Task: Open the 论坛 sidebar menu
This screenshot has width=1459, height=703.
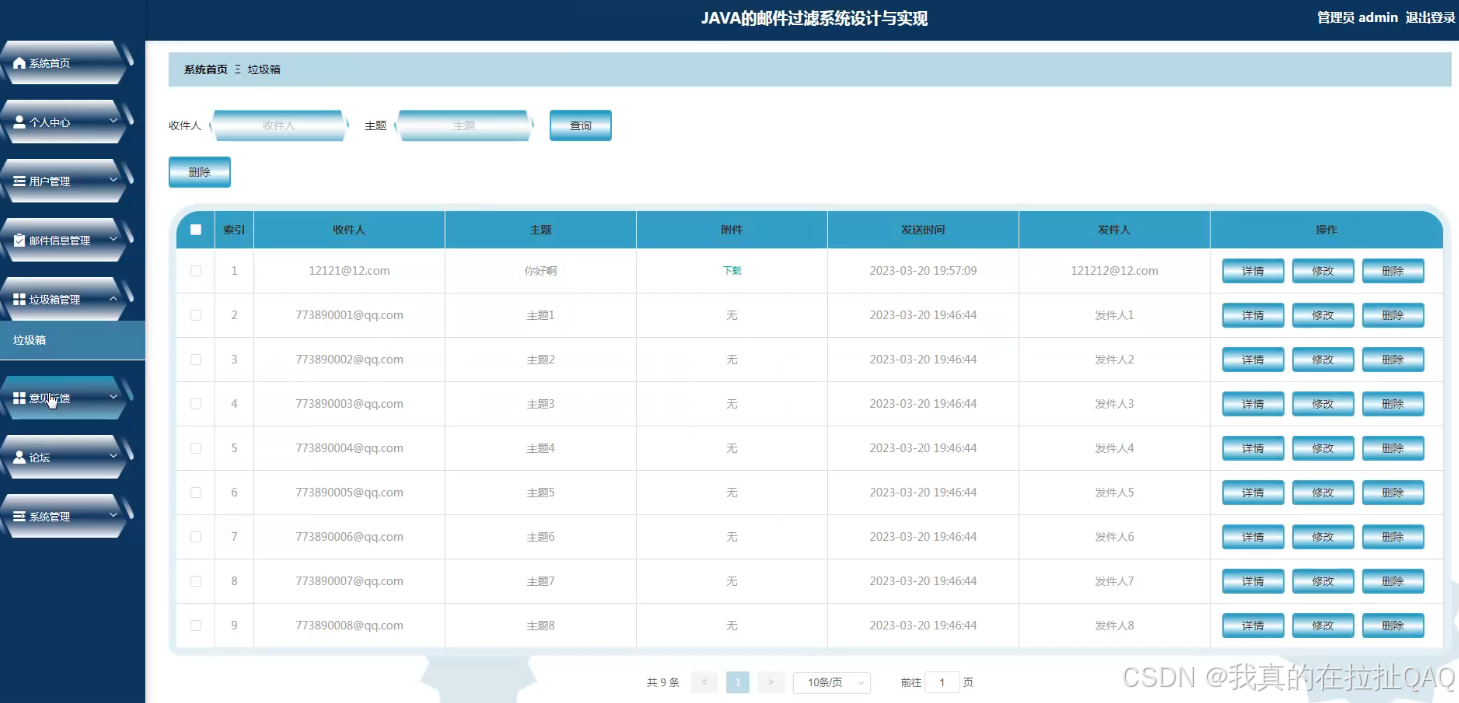Action: click(66, 457)
